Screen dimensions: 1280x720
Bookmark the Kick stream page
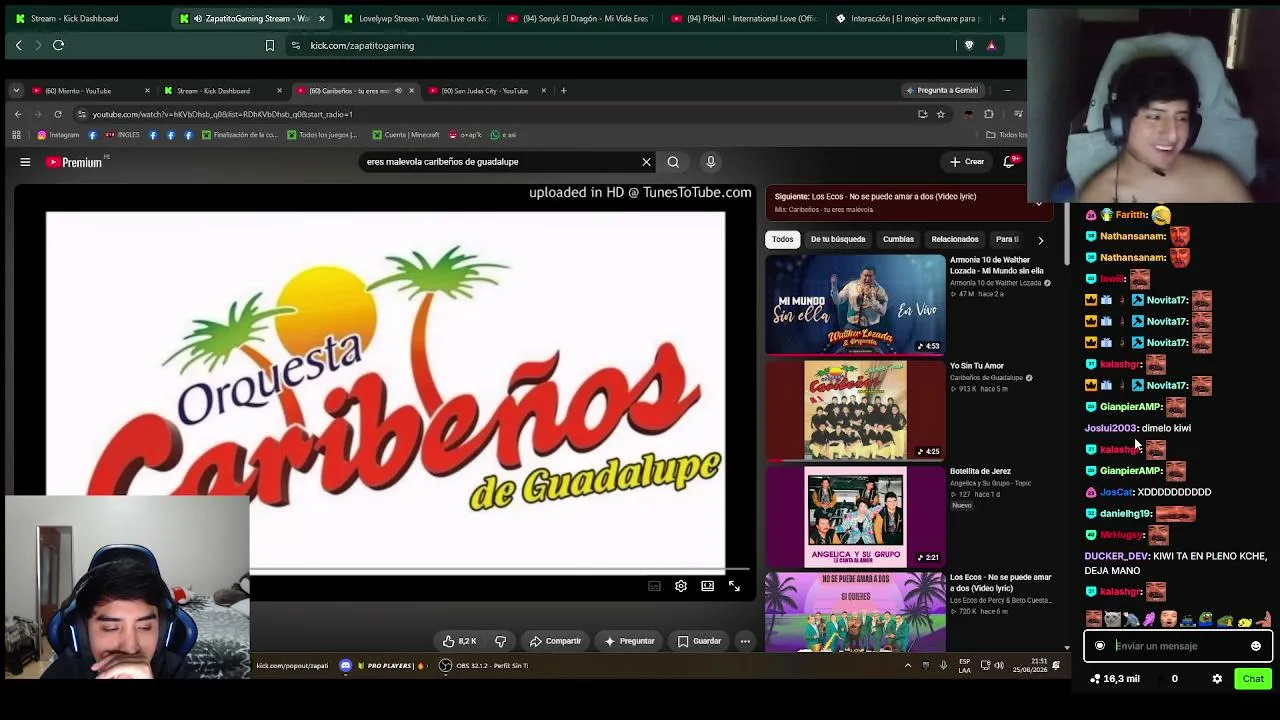(x=269, y=45)
